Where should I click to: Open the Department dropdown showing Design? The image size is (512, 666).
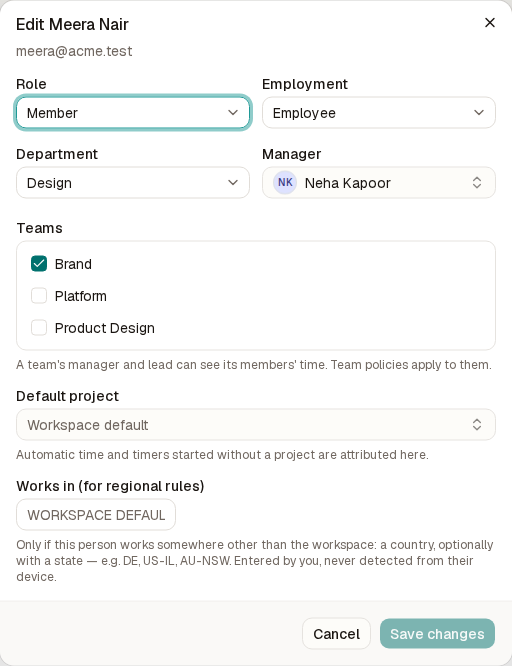(133, 183)
